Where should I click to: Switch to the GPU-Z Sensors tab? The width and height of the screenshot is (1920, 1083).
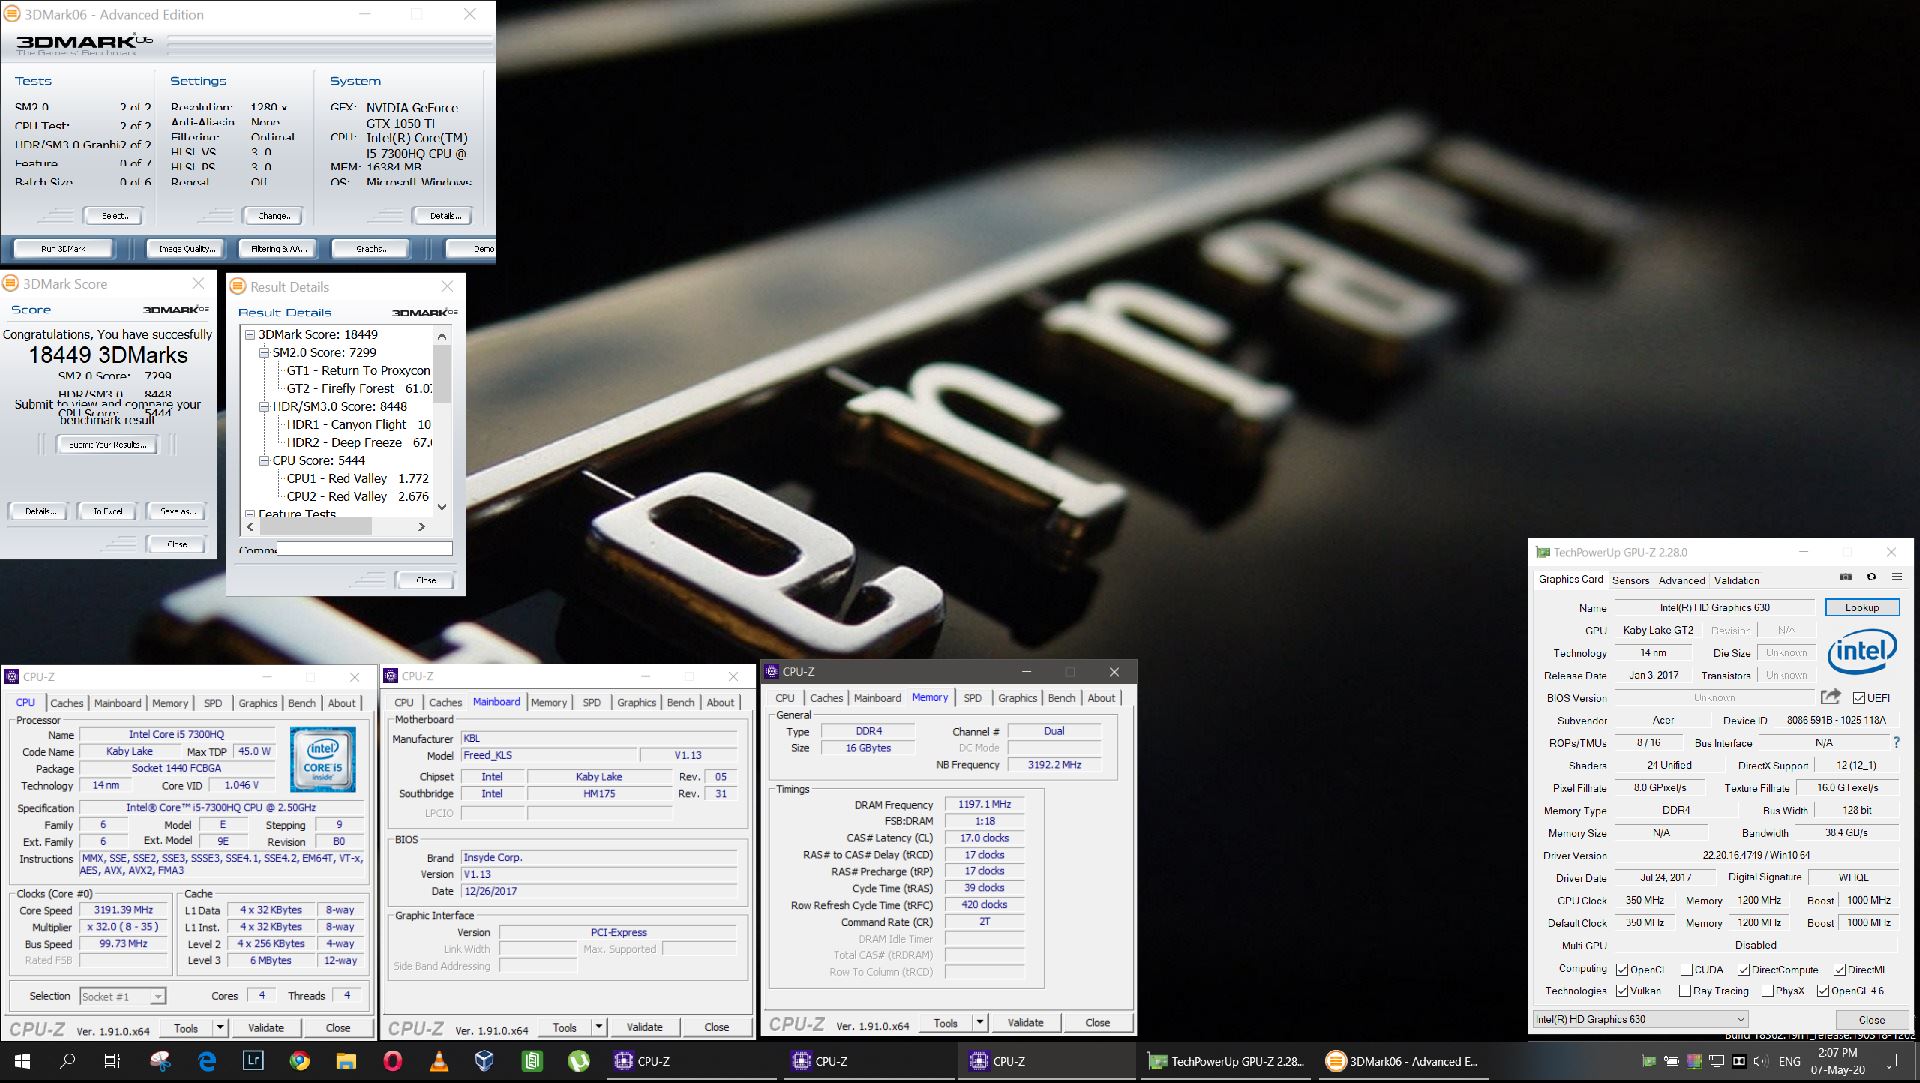coord(1630,580)
